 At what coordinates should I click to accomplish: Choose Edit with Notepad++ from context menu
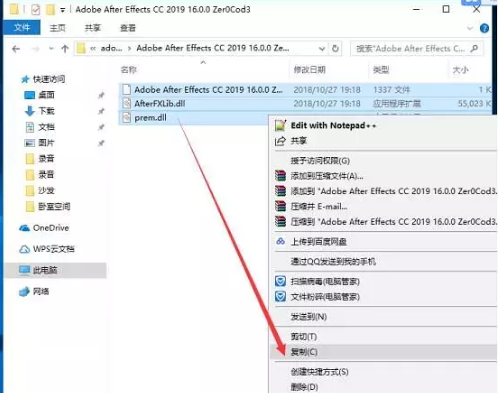(x=383, y=126)
